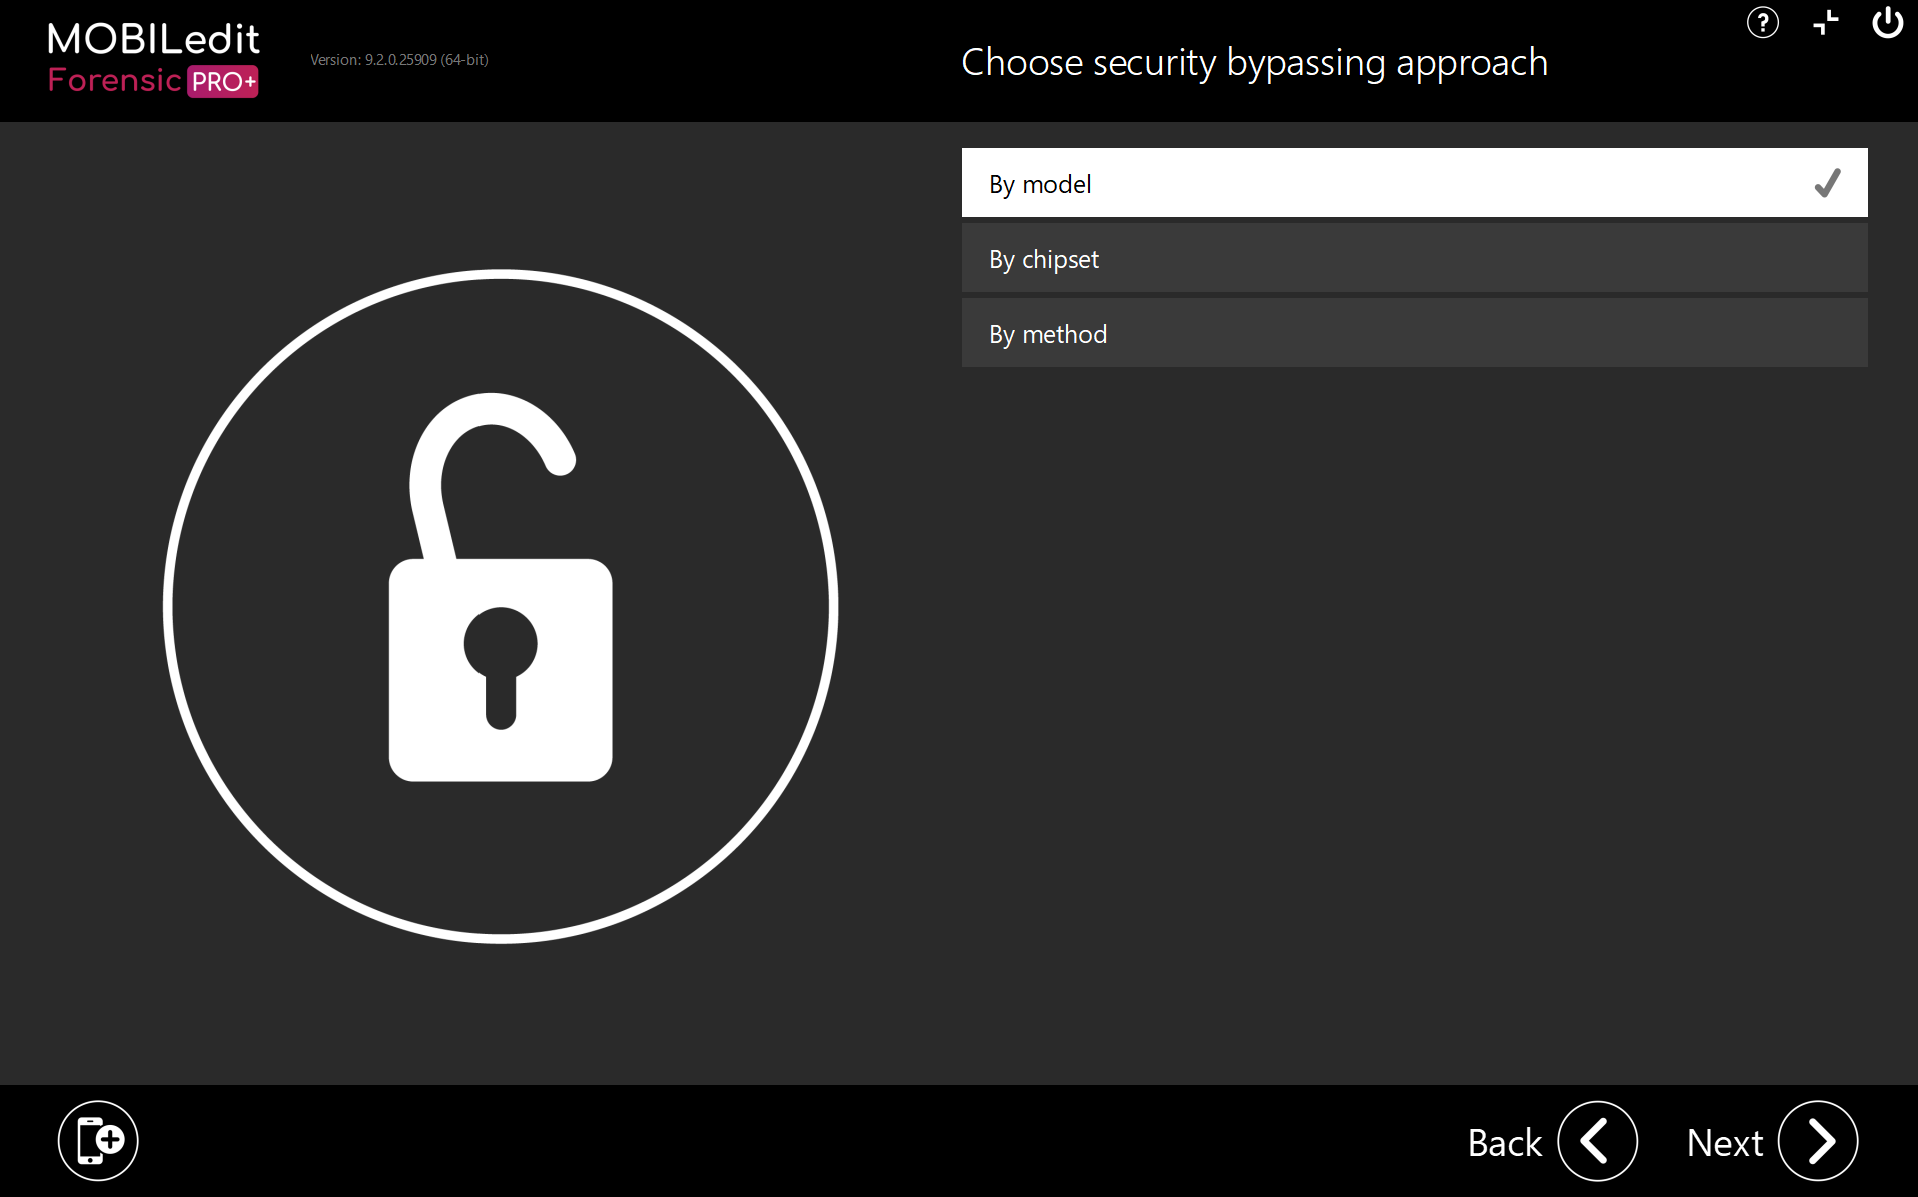Click the PRO+ badge in logo
Screen dimensions: 1918x1197
[x=223, y=81]
